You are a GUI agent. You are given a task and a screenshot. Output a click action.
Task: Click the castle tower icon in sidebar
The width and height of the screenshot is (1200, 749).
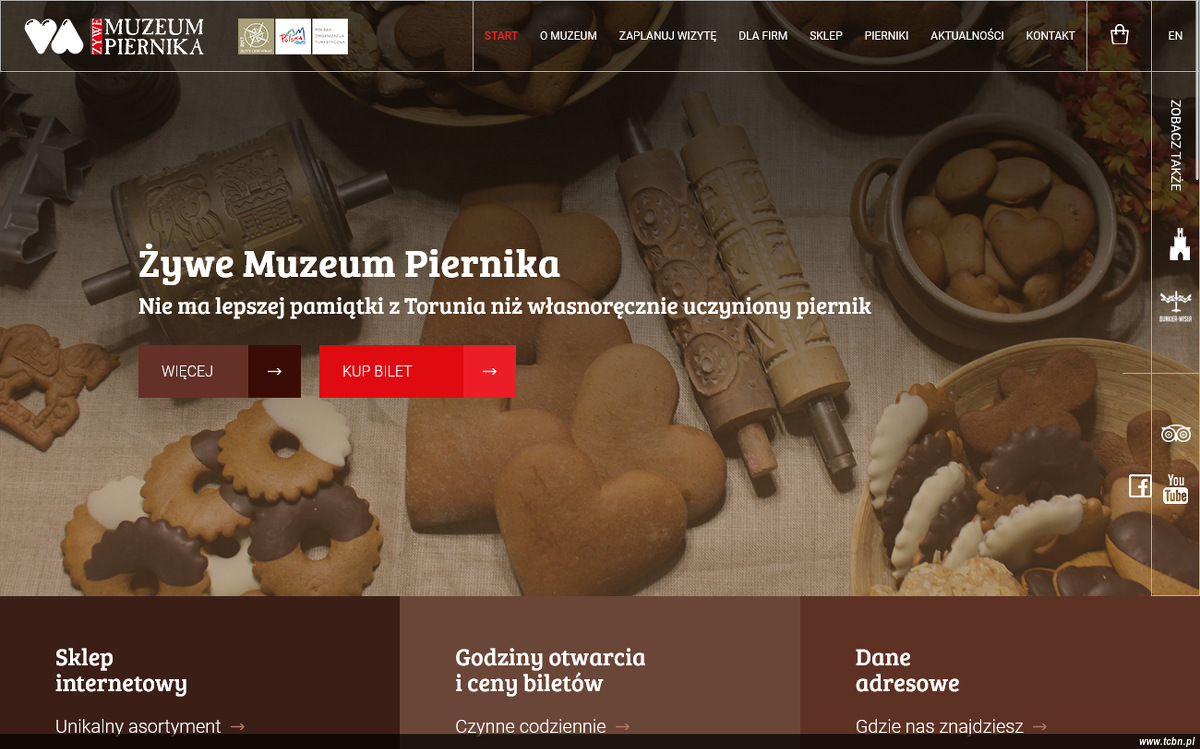pos(1180,243)
